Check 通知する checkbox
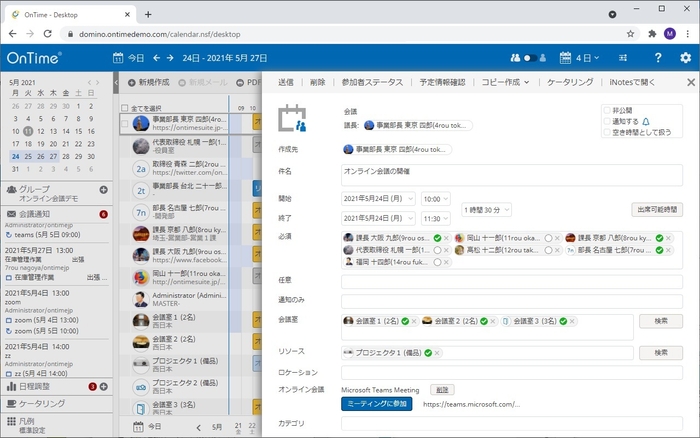Viewport: 700px width, 438px height. pyautogui.click(x=607, y=121)
